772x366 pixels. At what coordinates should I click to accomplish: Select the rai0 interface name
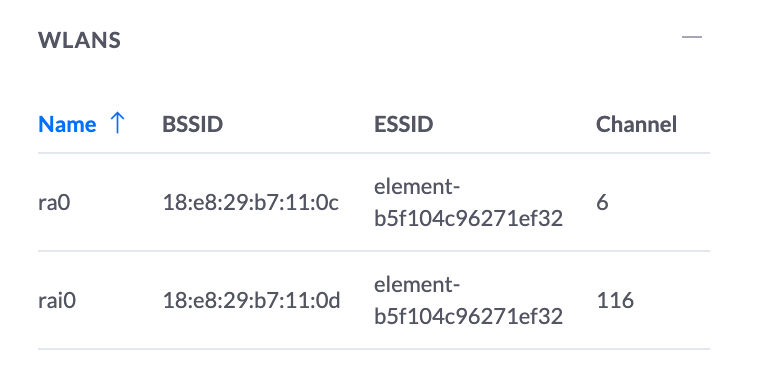(57, 300)
